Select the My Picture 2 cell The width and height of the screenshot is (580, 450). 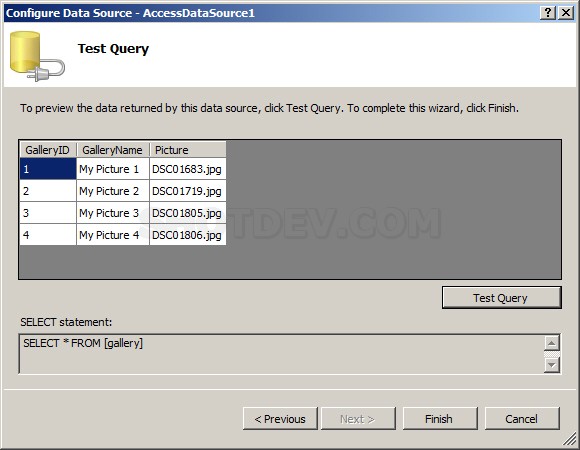[x=112, y=191]
